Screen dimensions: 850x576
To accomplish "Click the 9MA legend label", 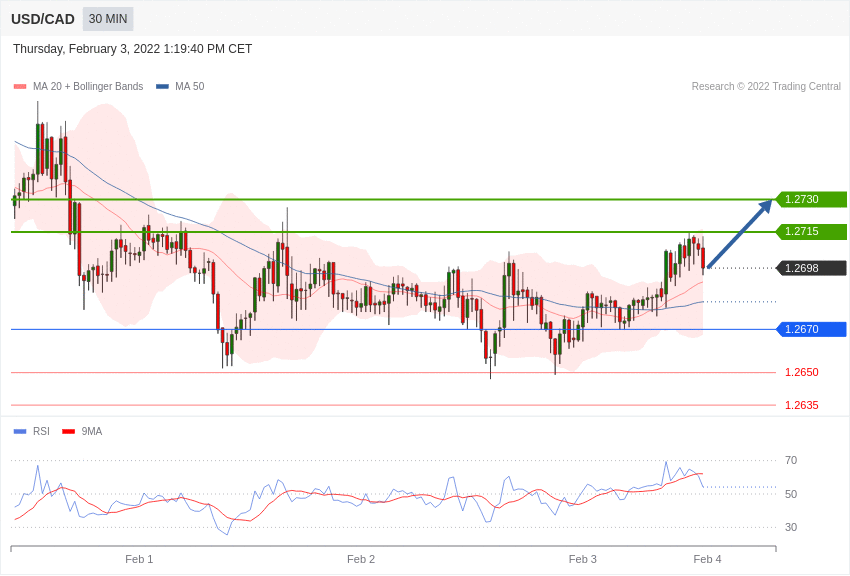I will 92,431.
